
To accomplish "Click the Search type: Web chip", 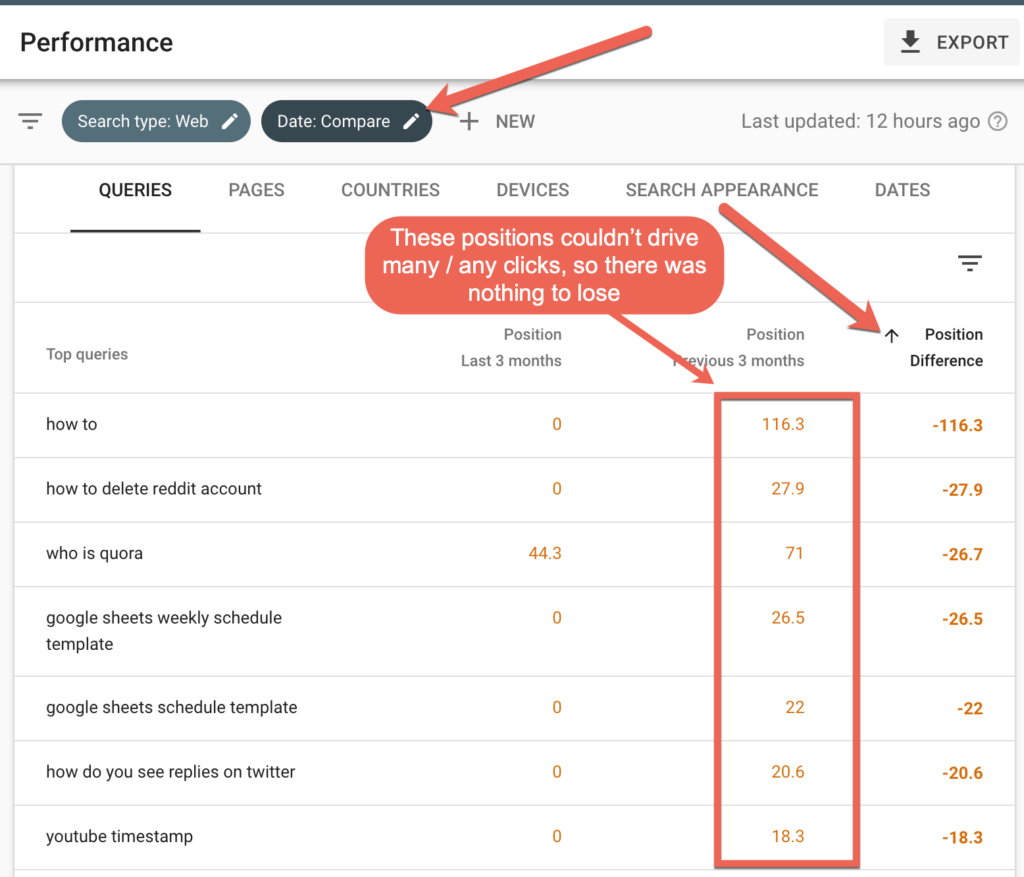I will 143,121.
